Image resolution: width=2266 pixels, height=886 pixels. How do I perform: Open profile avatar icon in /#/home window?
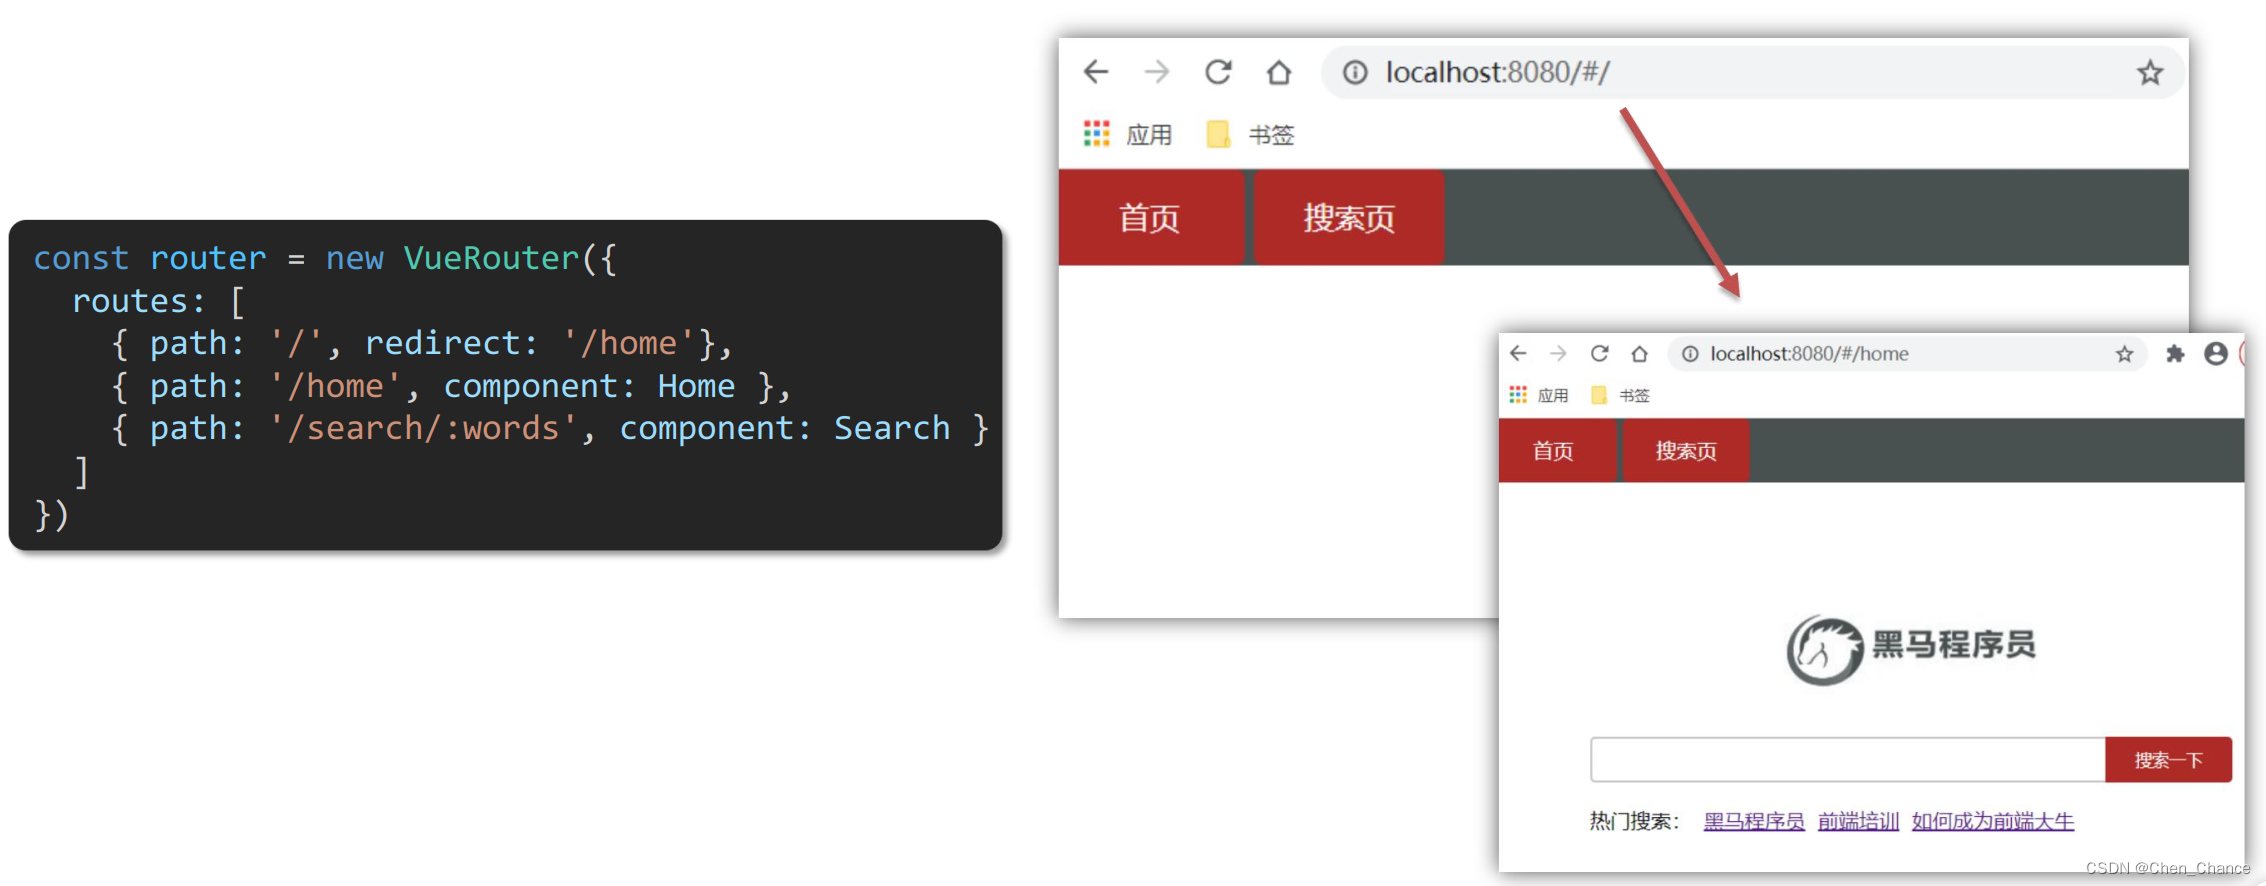2216,354
